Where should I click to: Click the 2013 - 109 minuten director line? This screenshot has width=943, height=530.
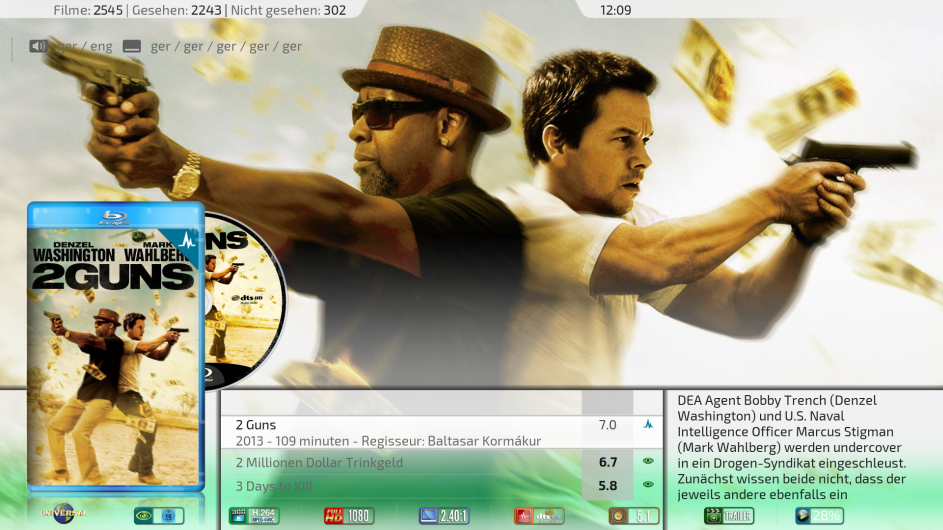pyautogui.click(x=389, y=441)
